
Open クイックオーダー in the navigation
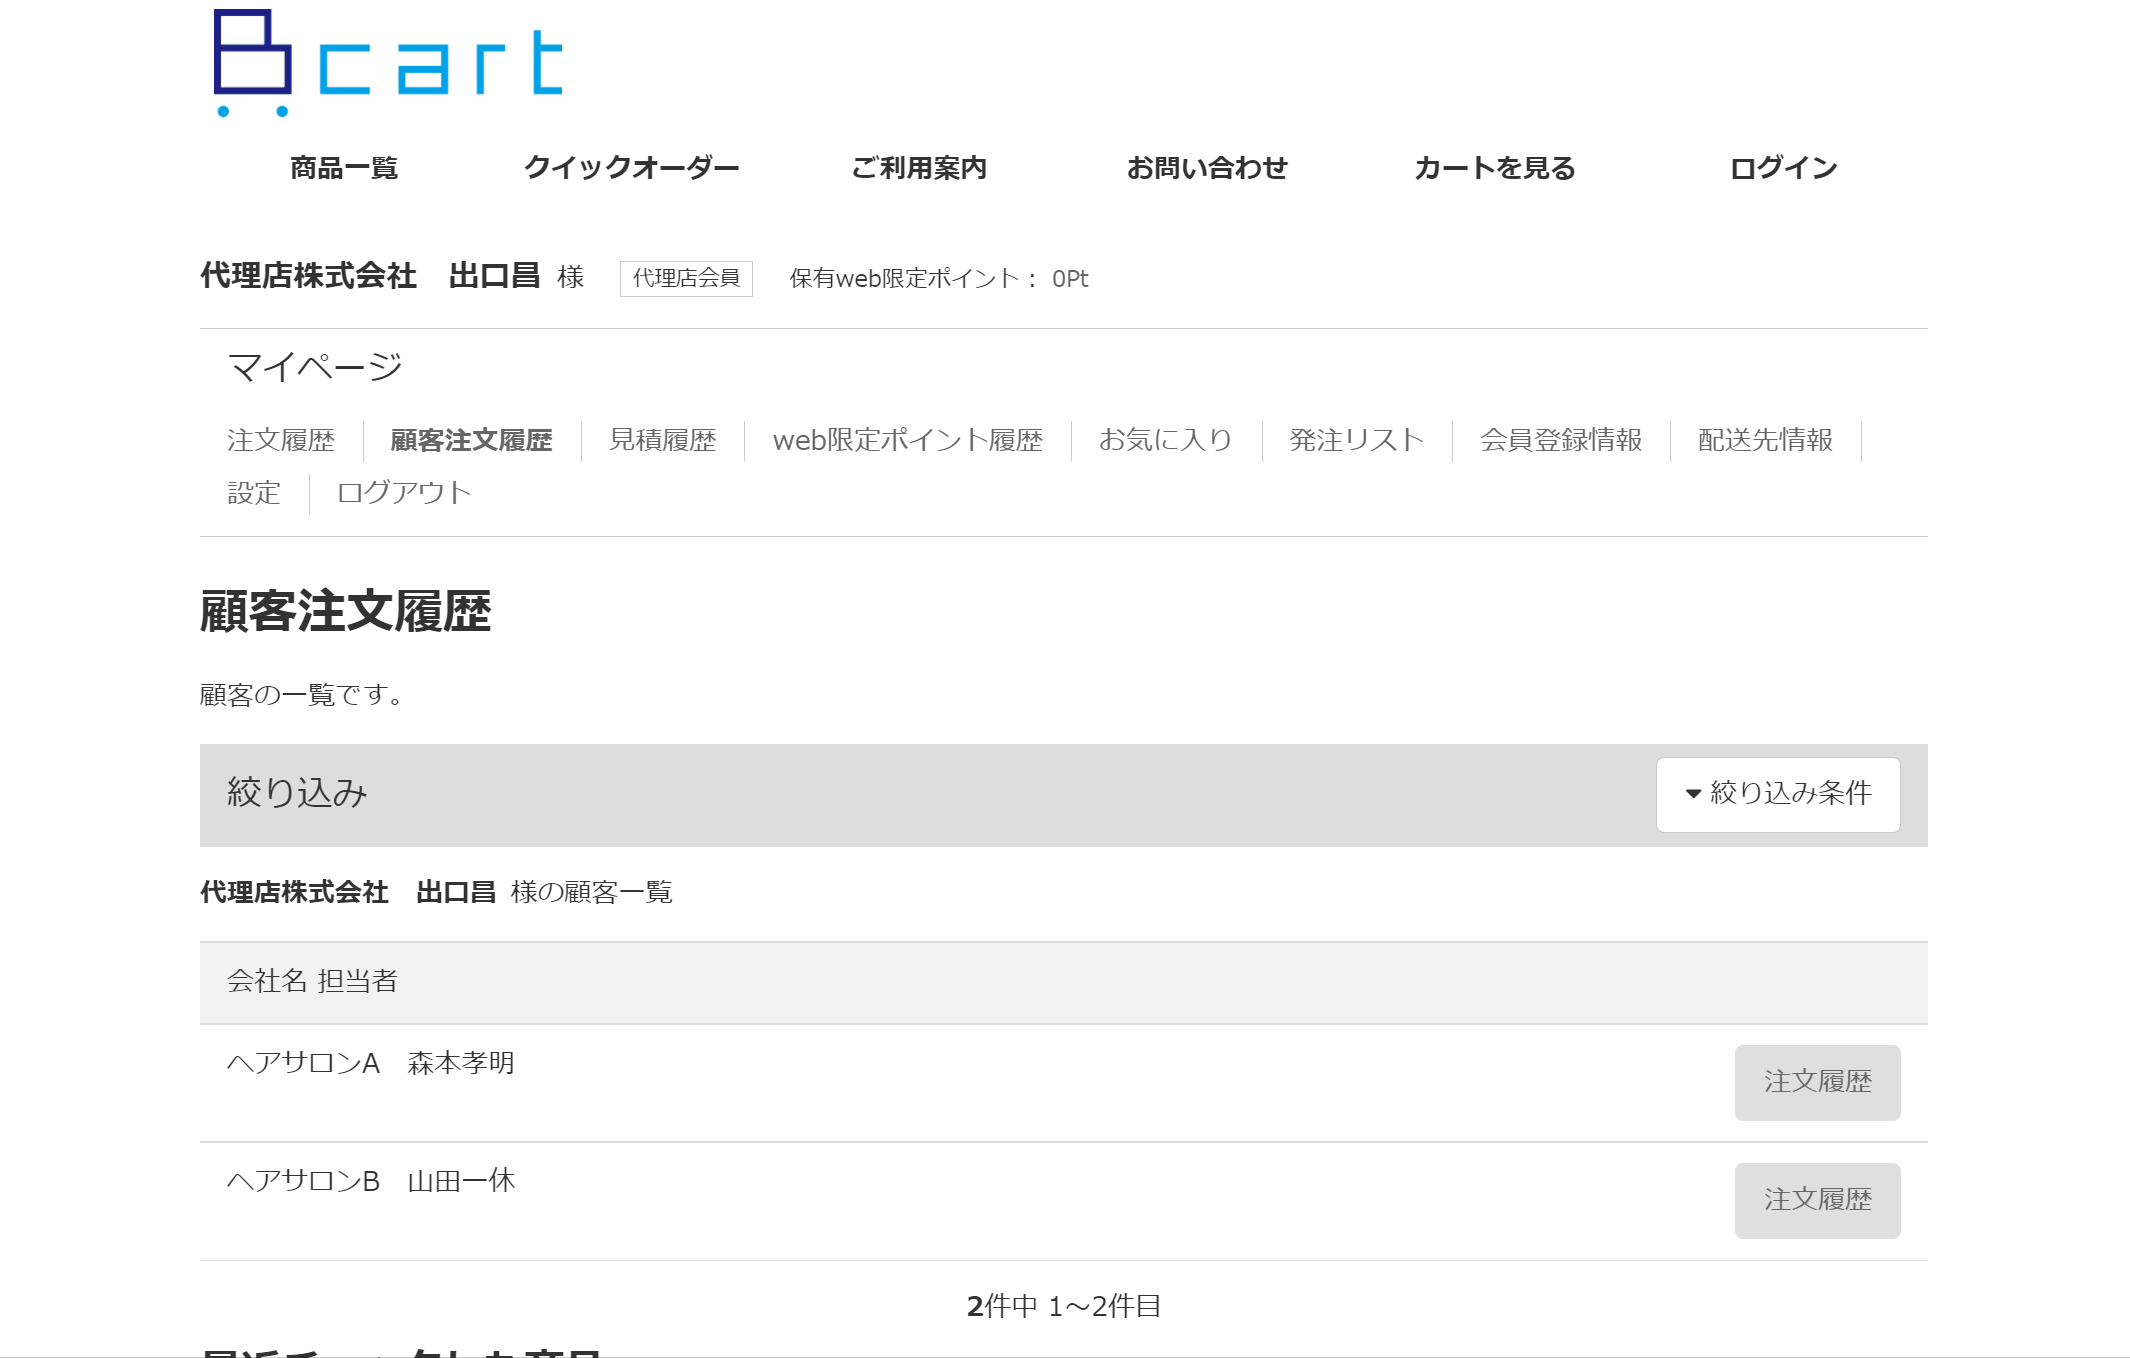pos(632,168)
